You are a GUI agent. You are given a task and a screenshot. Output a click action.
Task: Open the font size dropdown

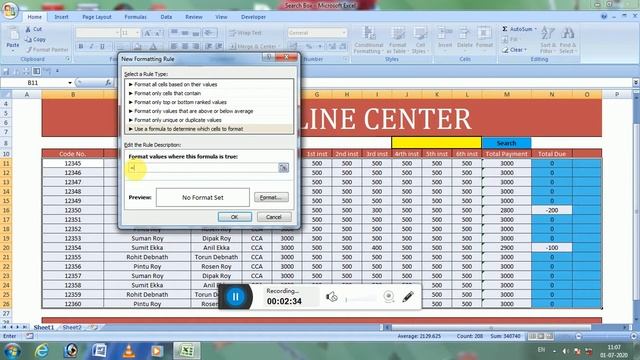pyautogui.click(x=137, y=33)
